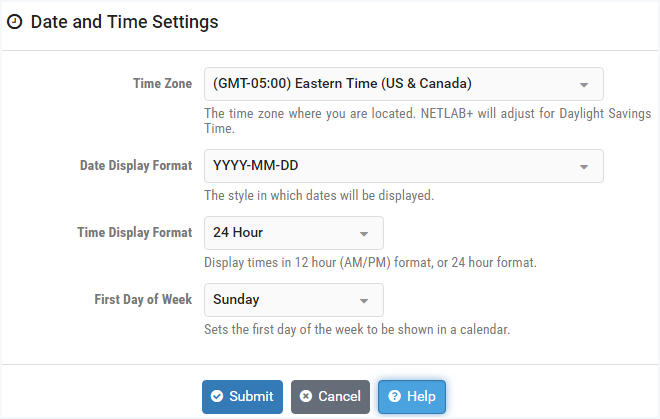Image resolution: width=660 pixels, height=419 pixels.
Task: Click the Time Zone label
Action: 162,83
